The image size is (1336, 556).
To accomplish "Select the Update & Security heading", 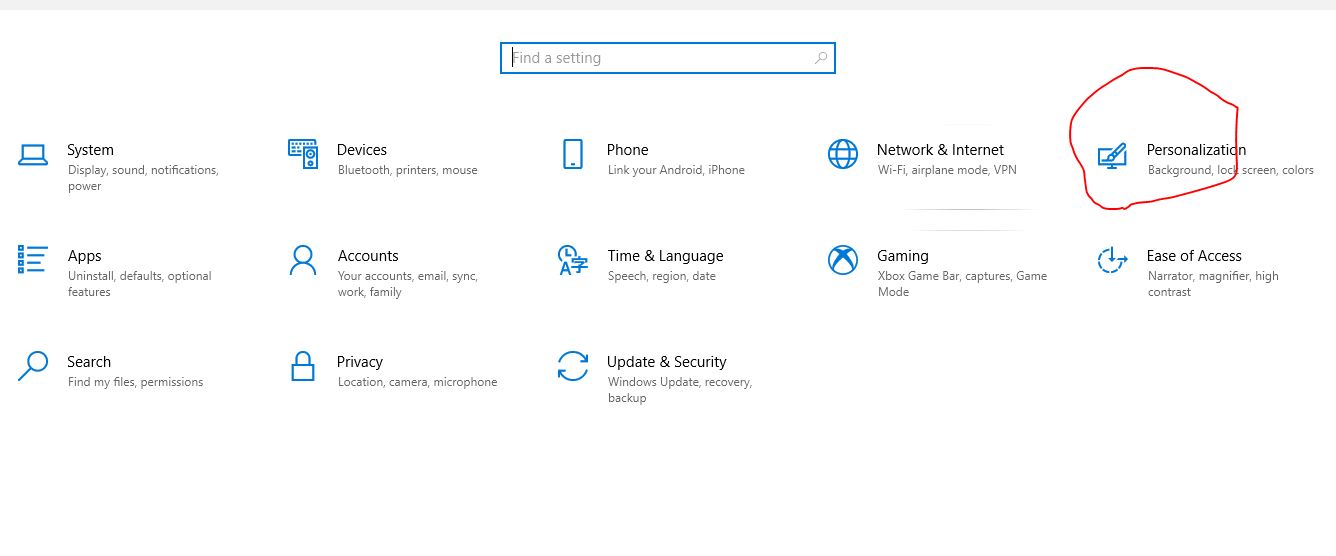I will (667, 362).
